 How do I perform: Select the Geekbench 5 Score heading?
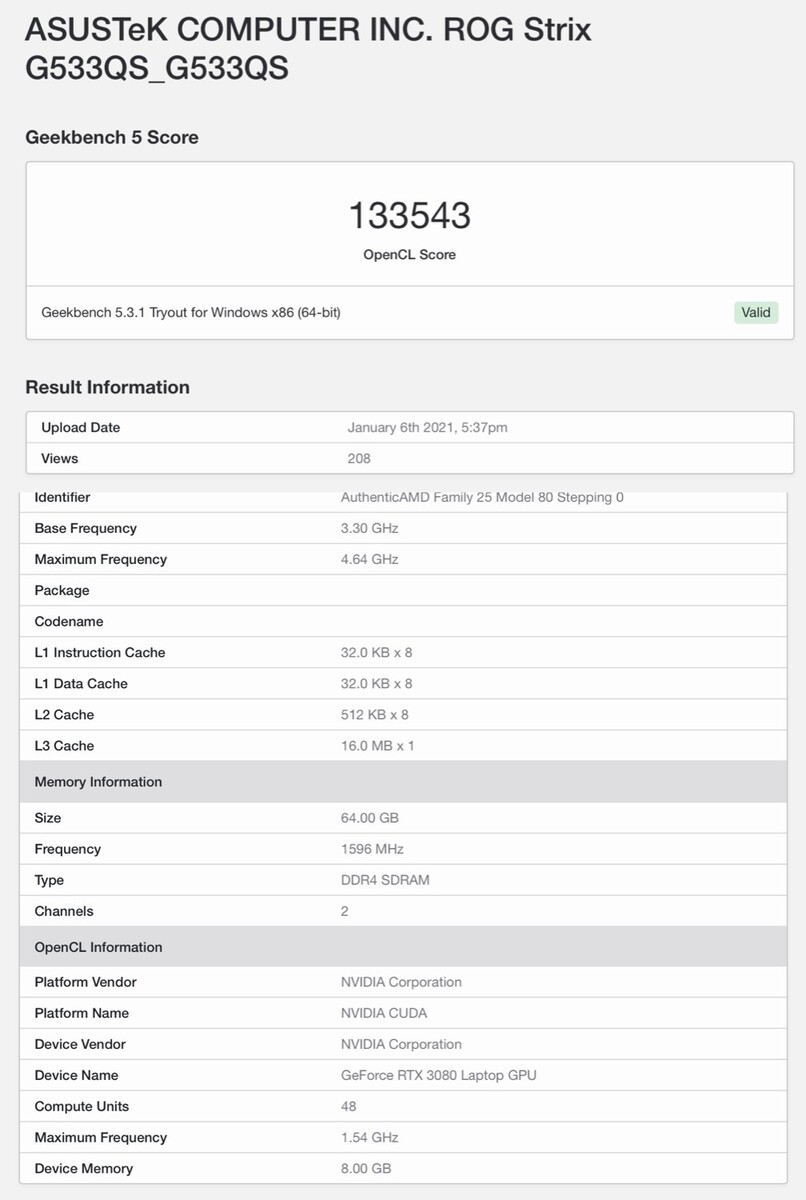click(112, 137)
